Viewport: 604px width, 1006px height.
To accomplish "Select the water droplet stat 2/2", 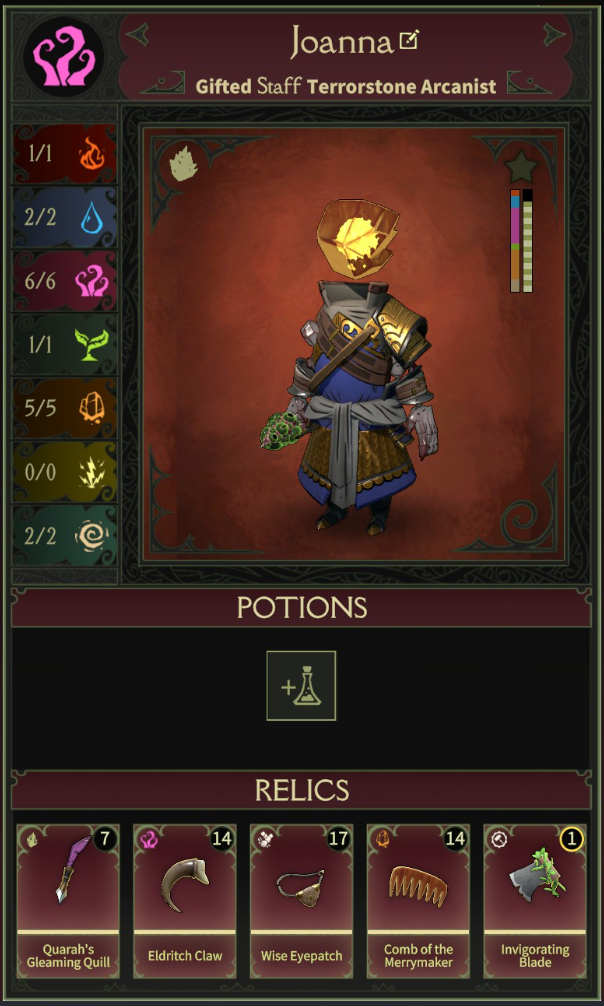I will 64,217.
